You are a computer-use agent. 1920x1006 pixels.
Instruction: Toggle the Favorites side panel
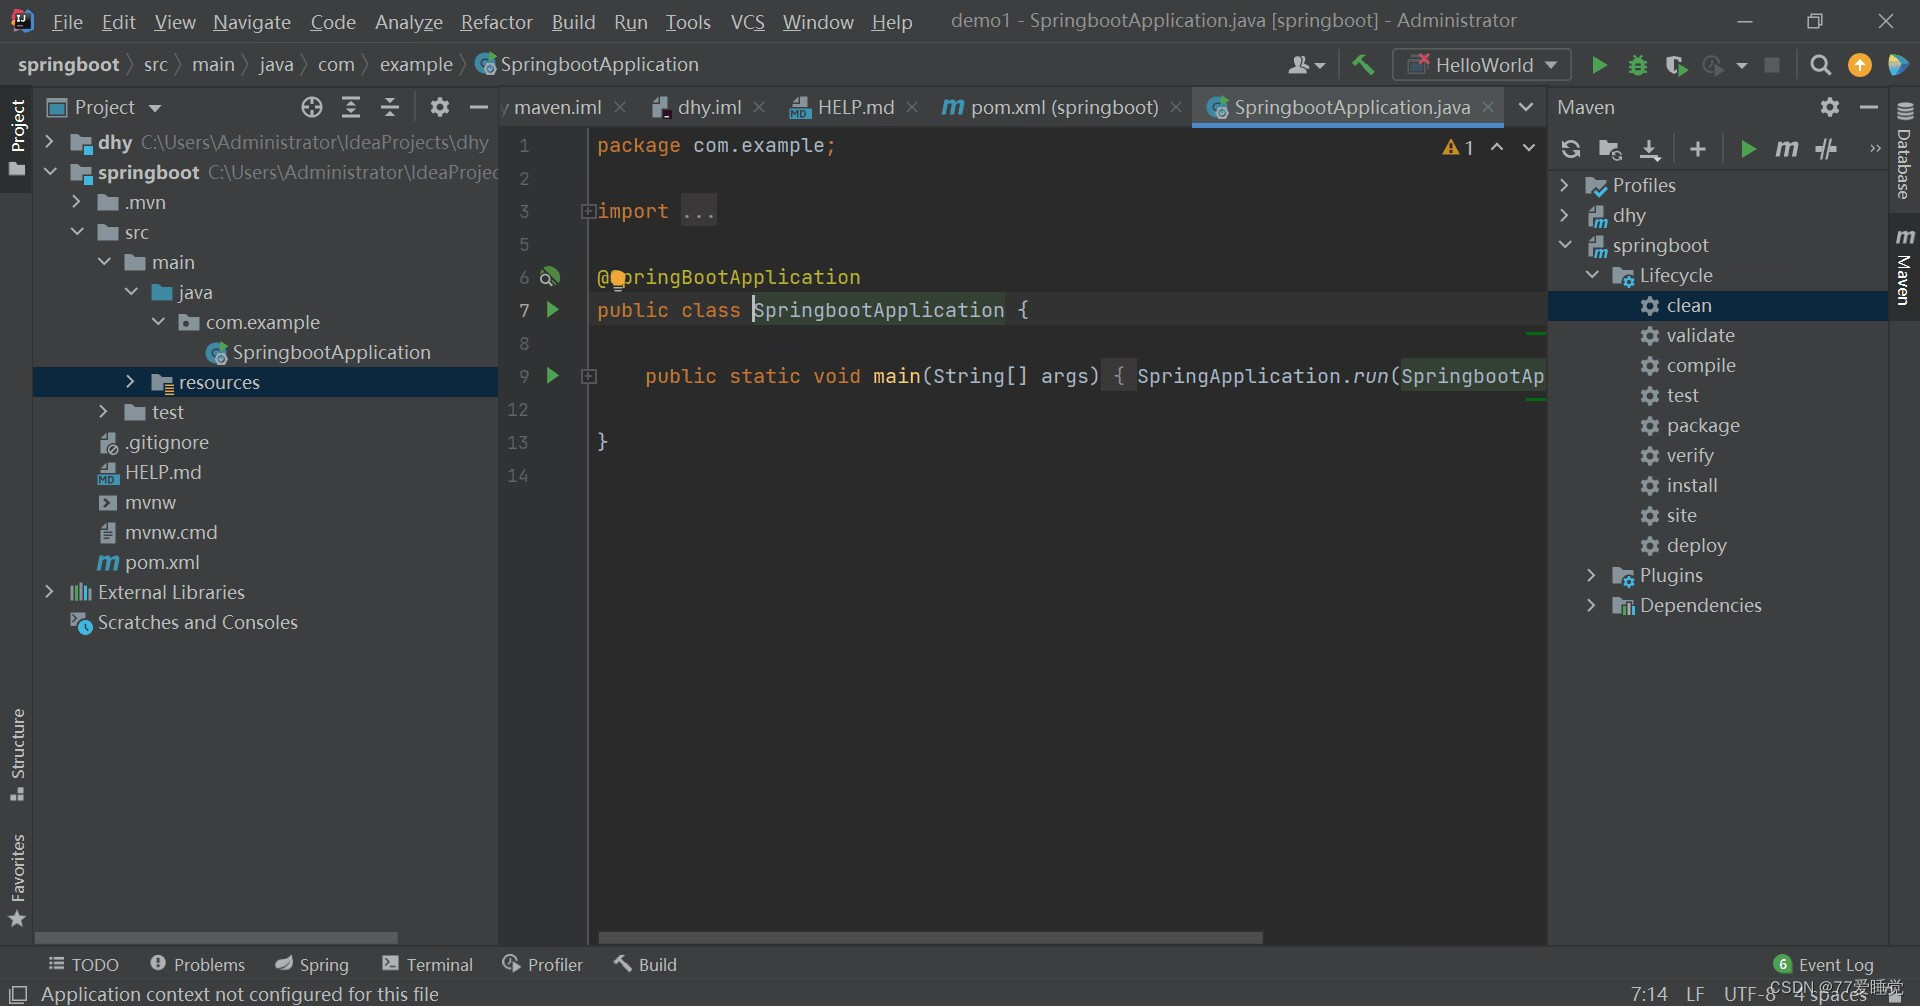(x=17, y=881)
